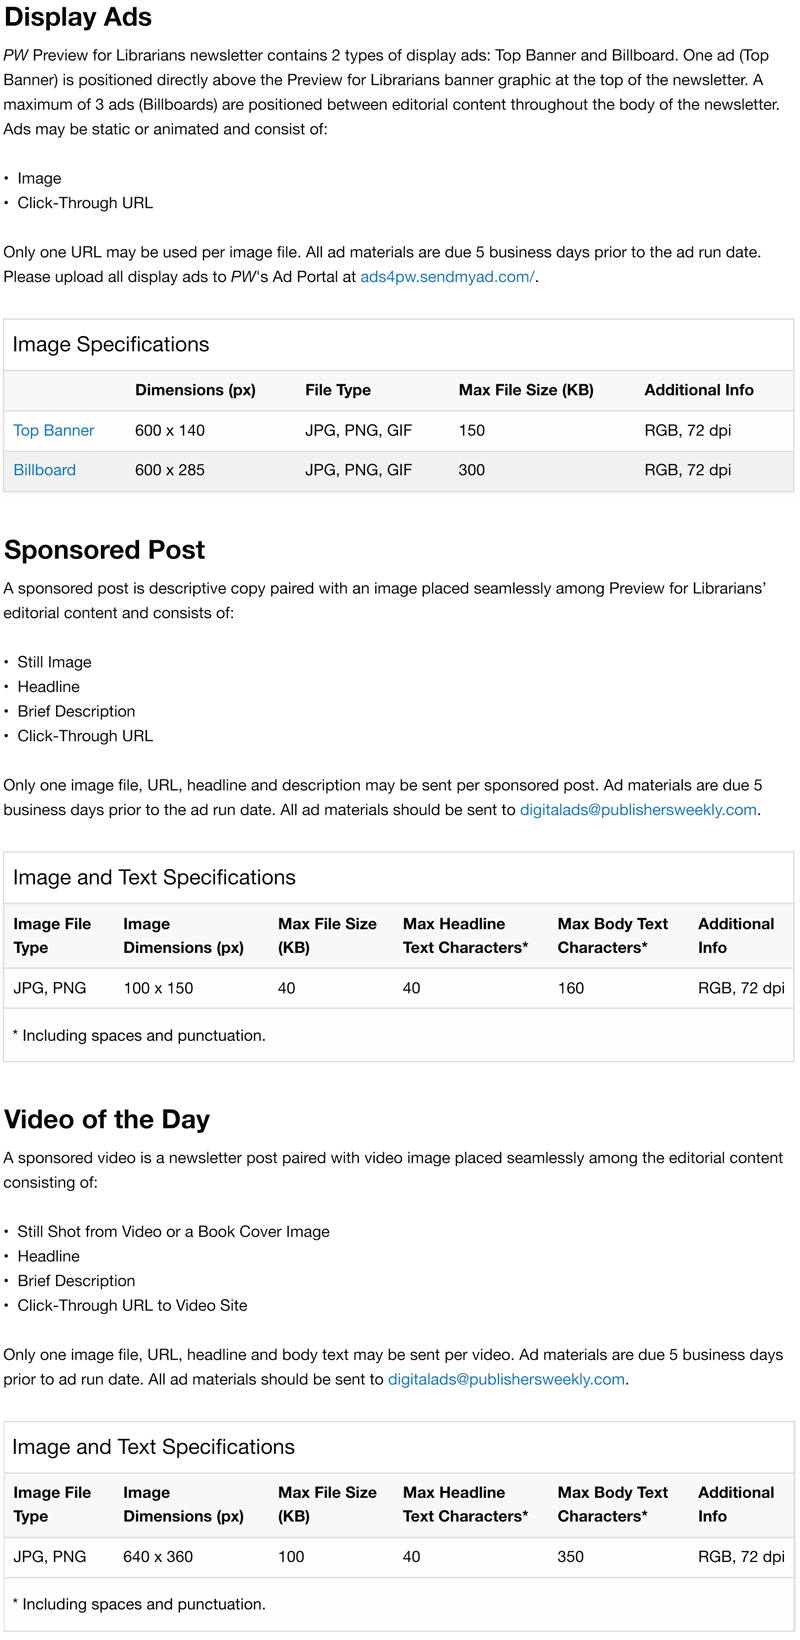Click the Image Specifications table title
This screenshot has height=1640, width=800.
[111, 345]
